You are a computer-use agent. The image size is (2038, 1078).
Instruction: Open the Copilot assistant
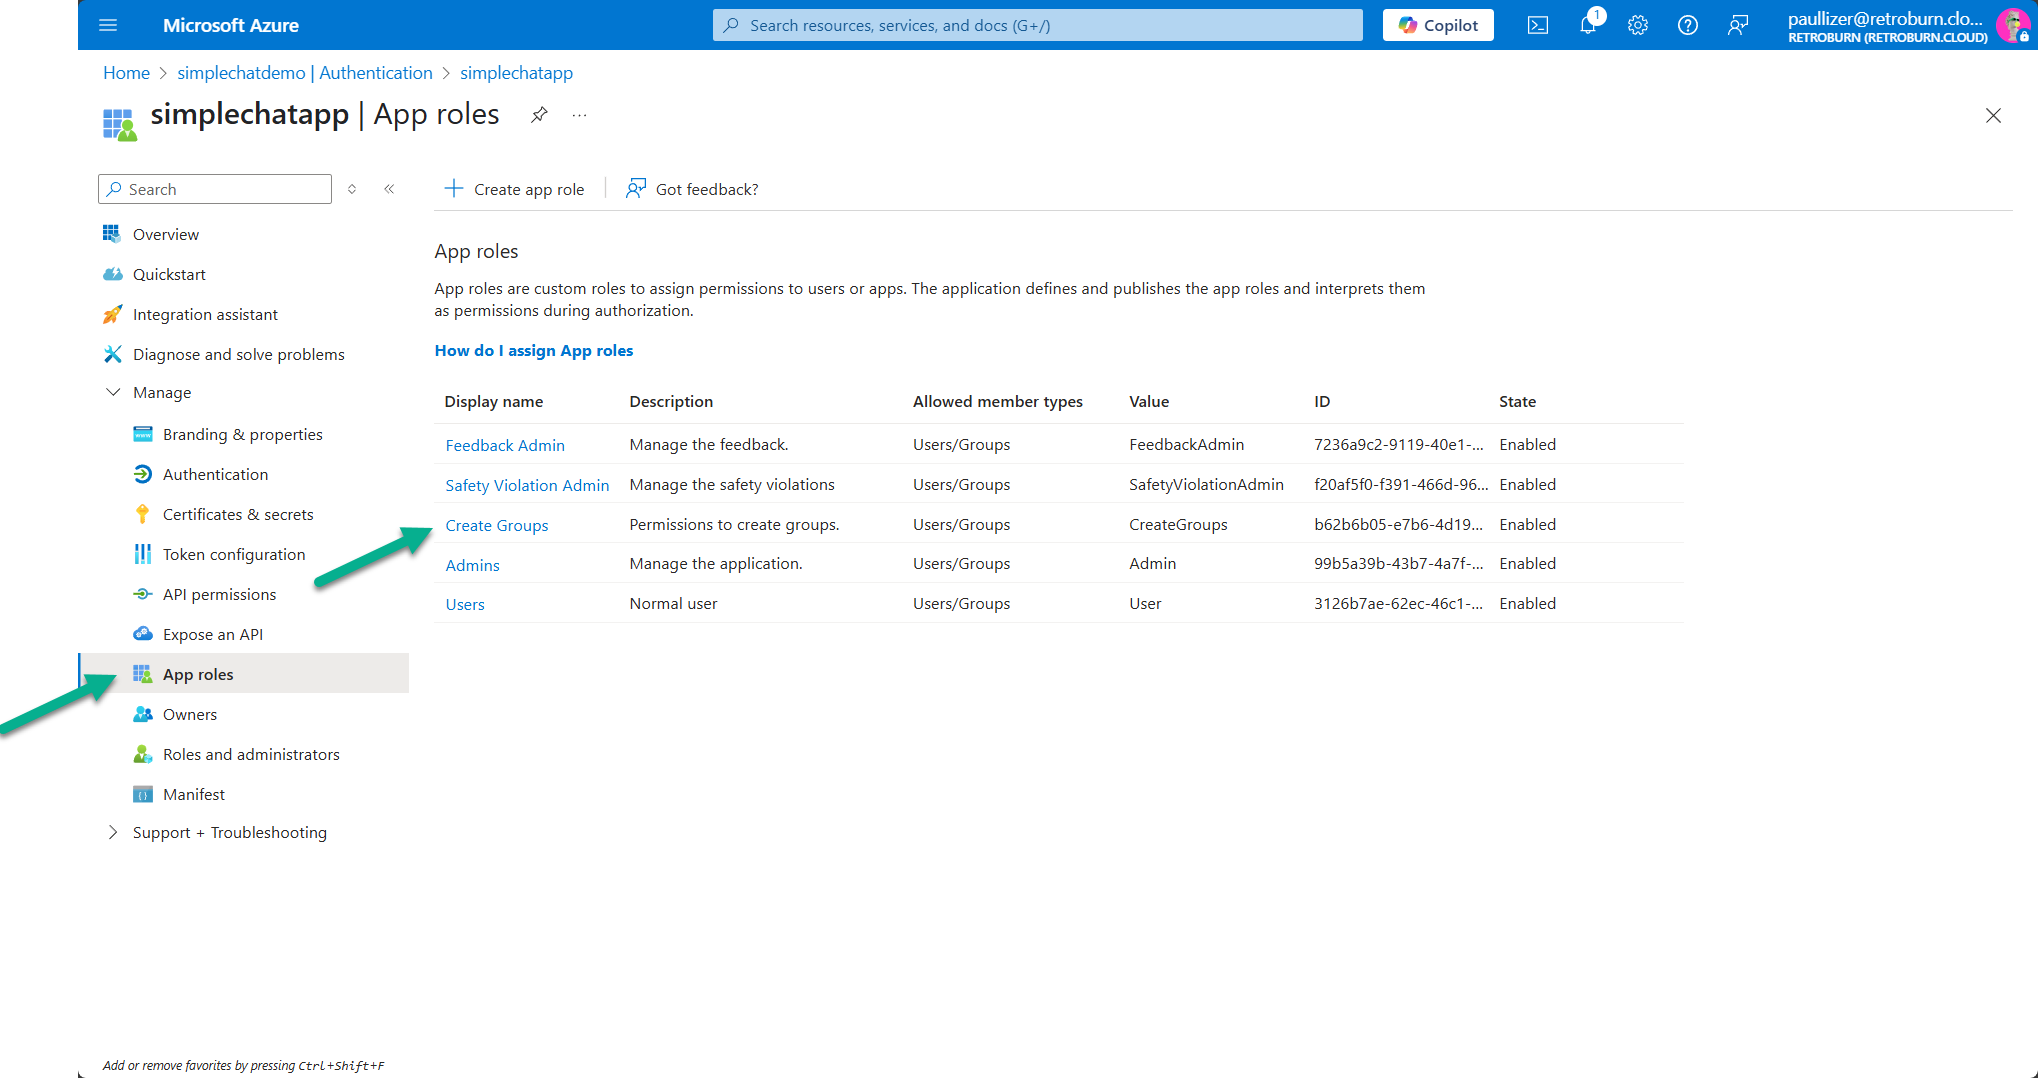click(x=1437, y=25)
